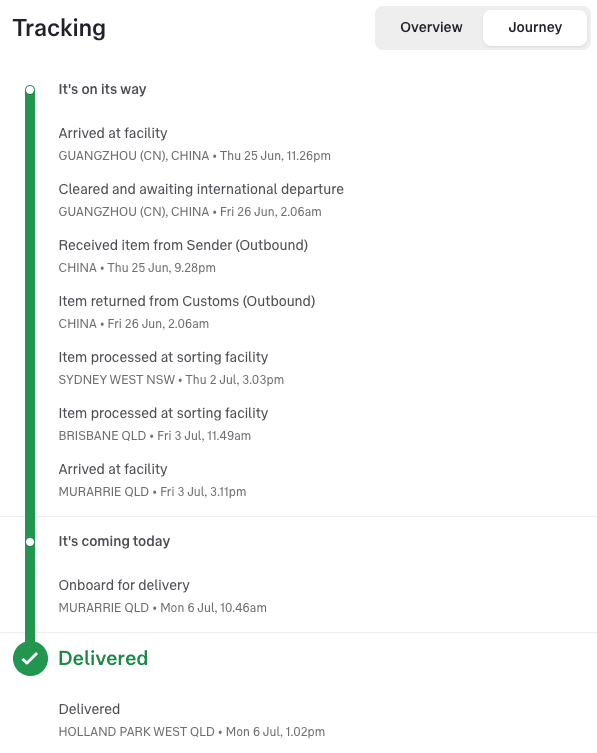The width and height of the screenshot is (597, 753).
Task: Select the Sydney West NSW sorting facility event
Action: pos(171,368)
